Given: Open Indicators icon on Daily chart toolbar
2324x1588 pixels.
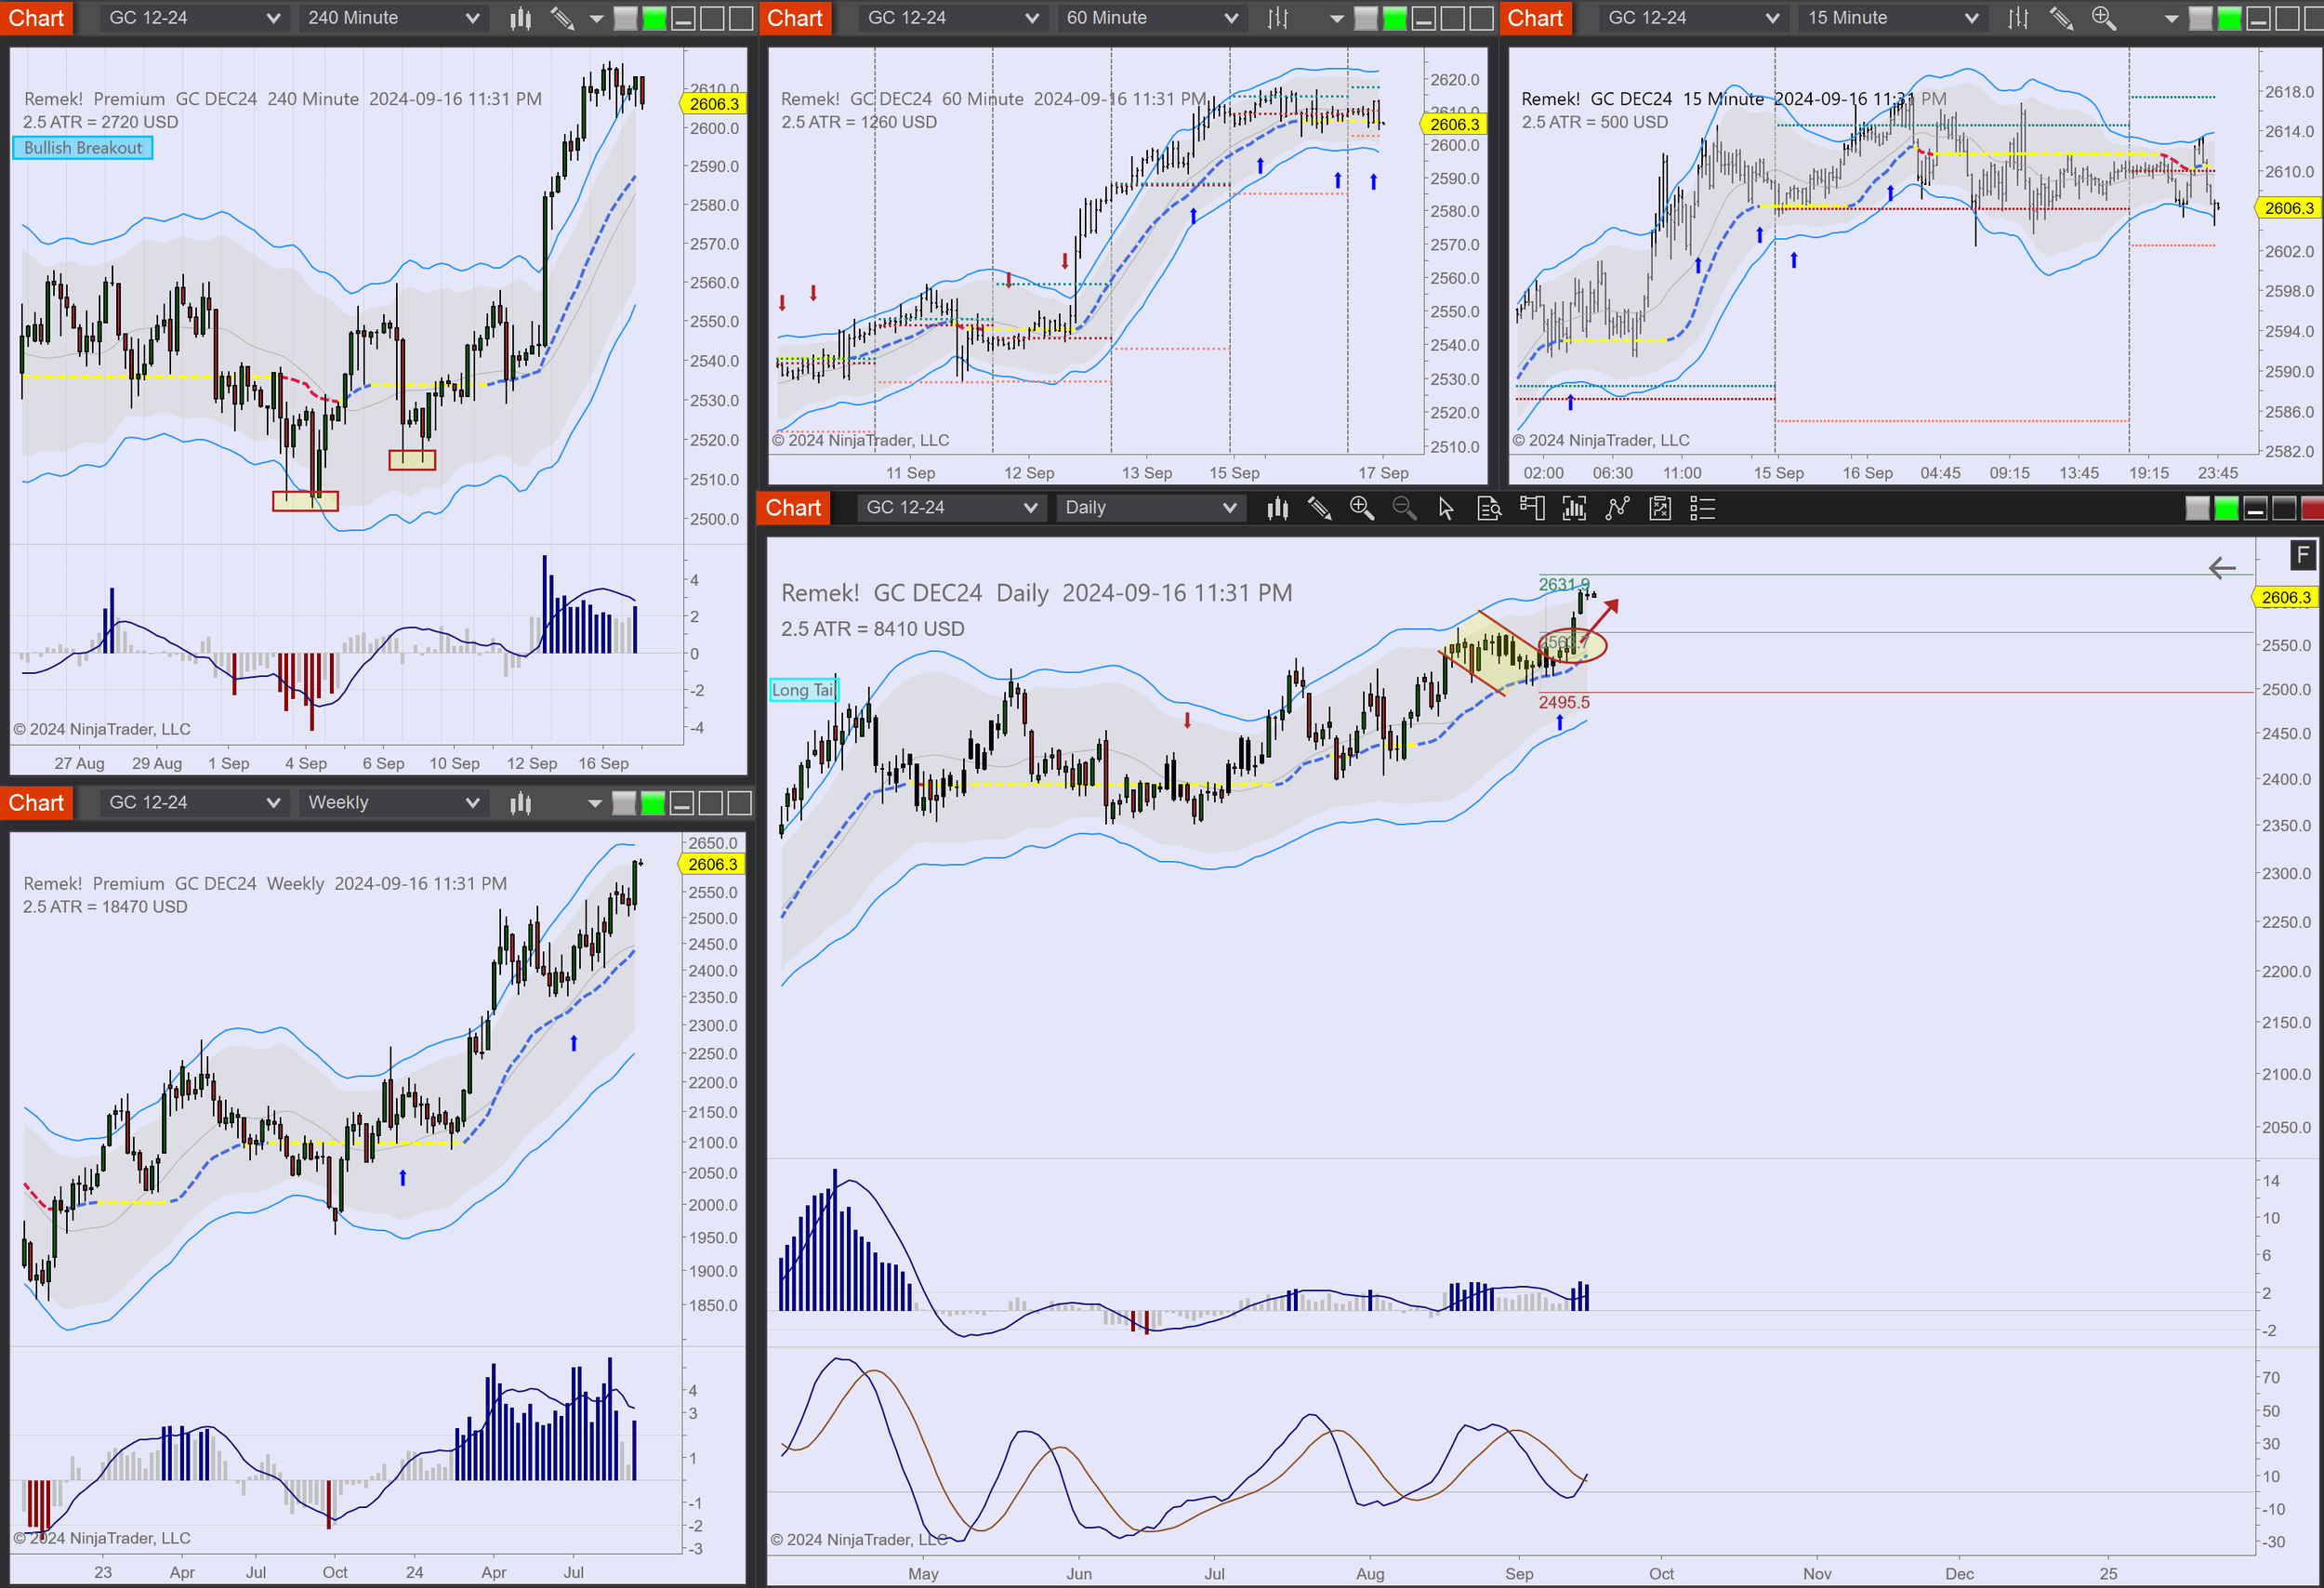Looking at the screenshot, I should click(x=1617, y=508).
